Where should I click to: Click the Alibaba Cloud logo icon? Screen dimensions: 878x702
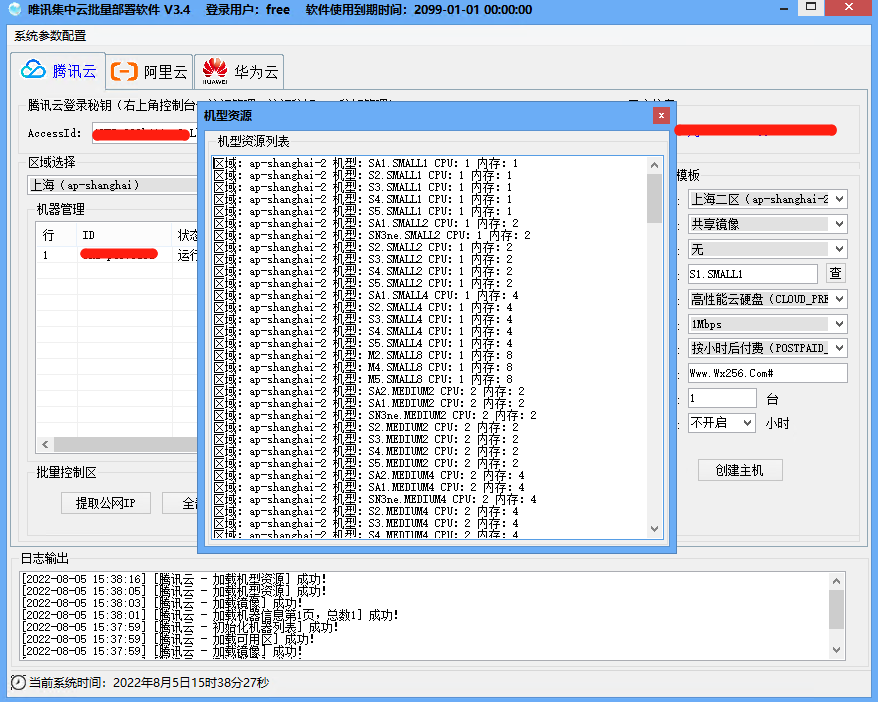124,72
